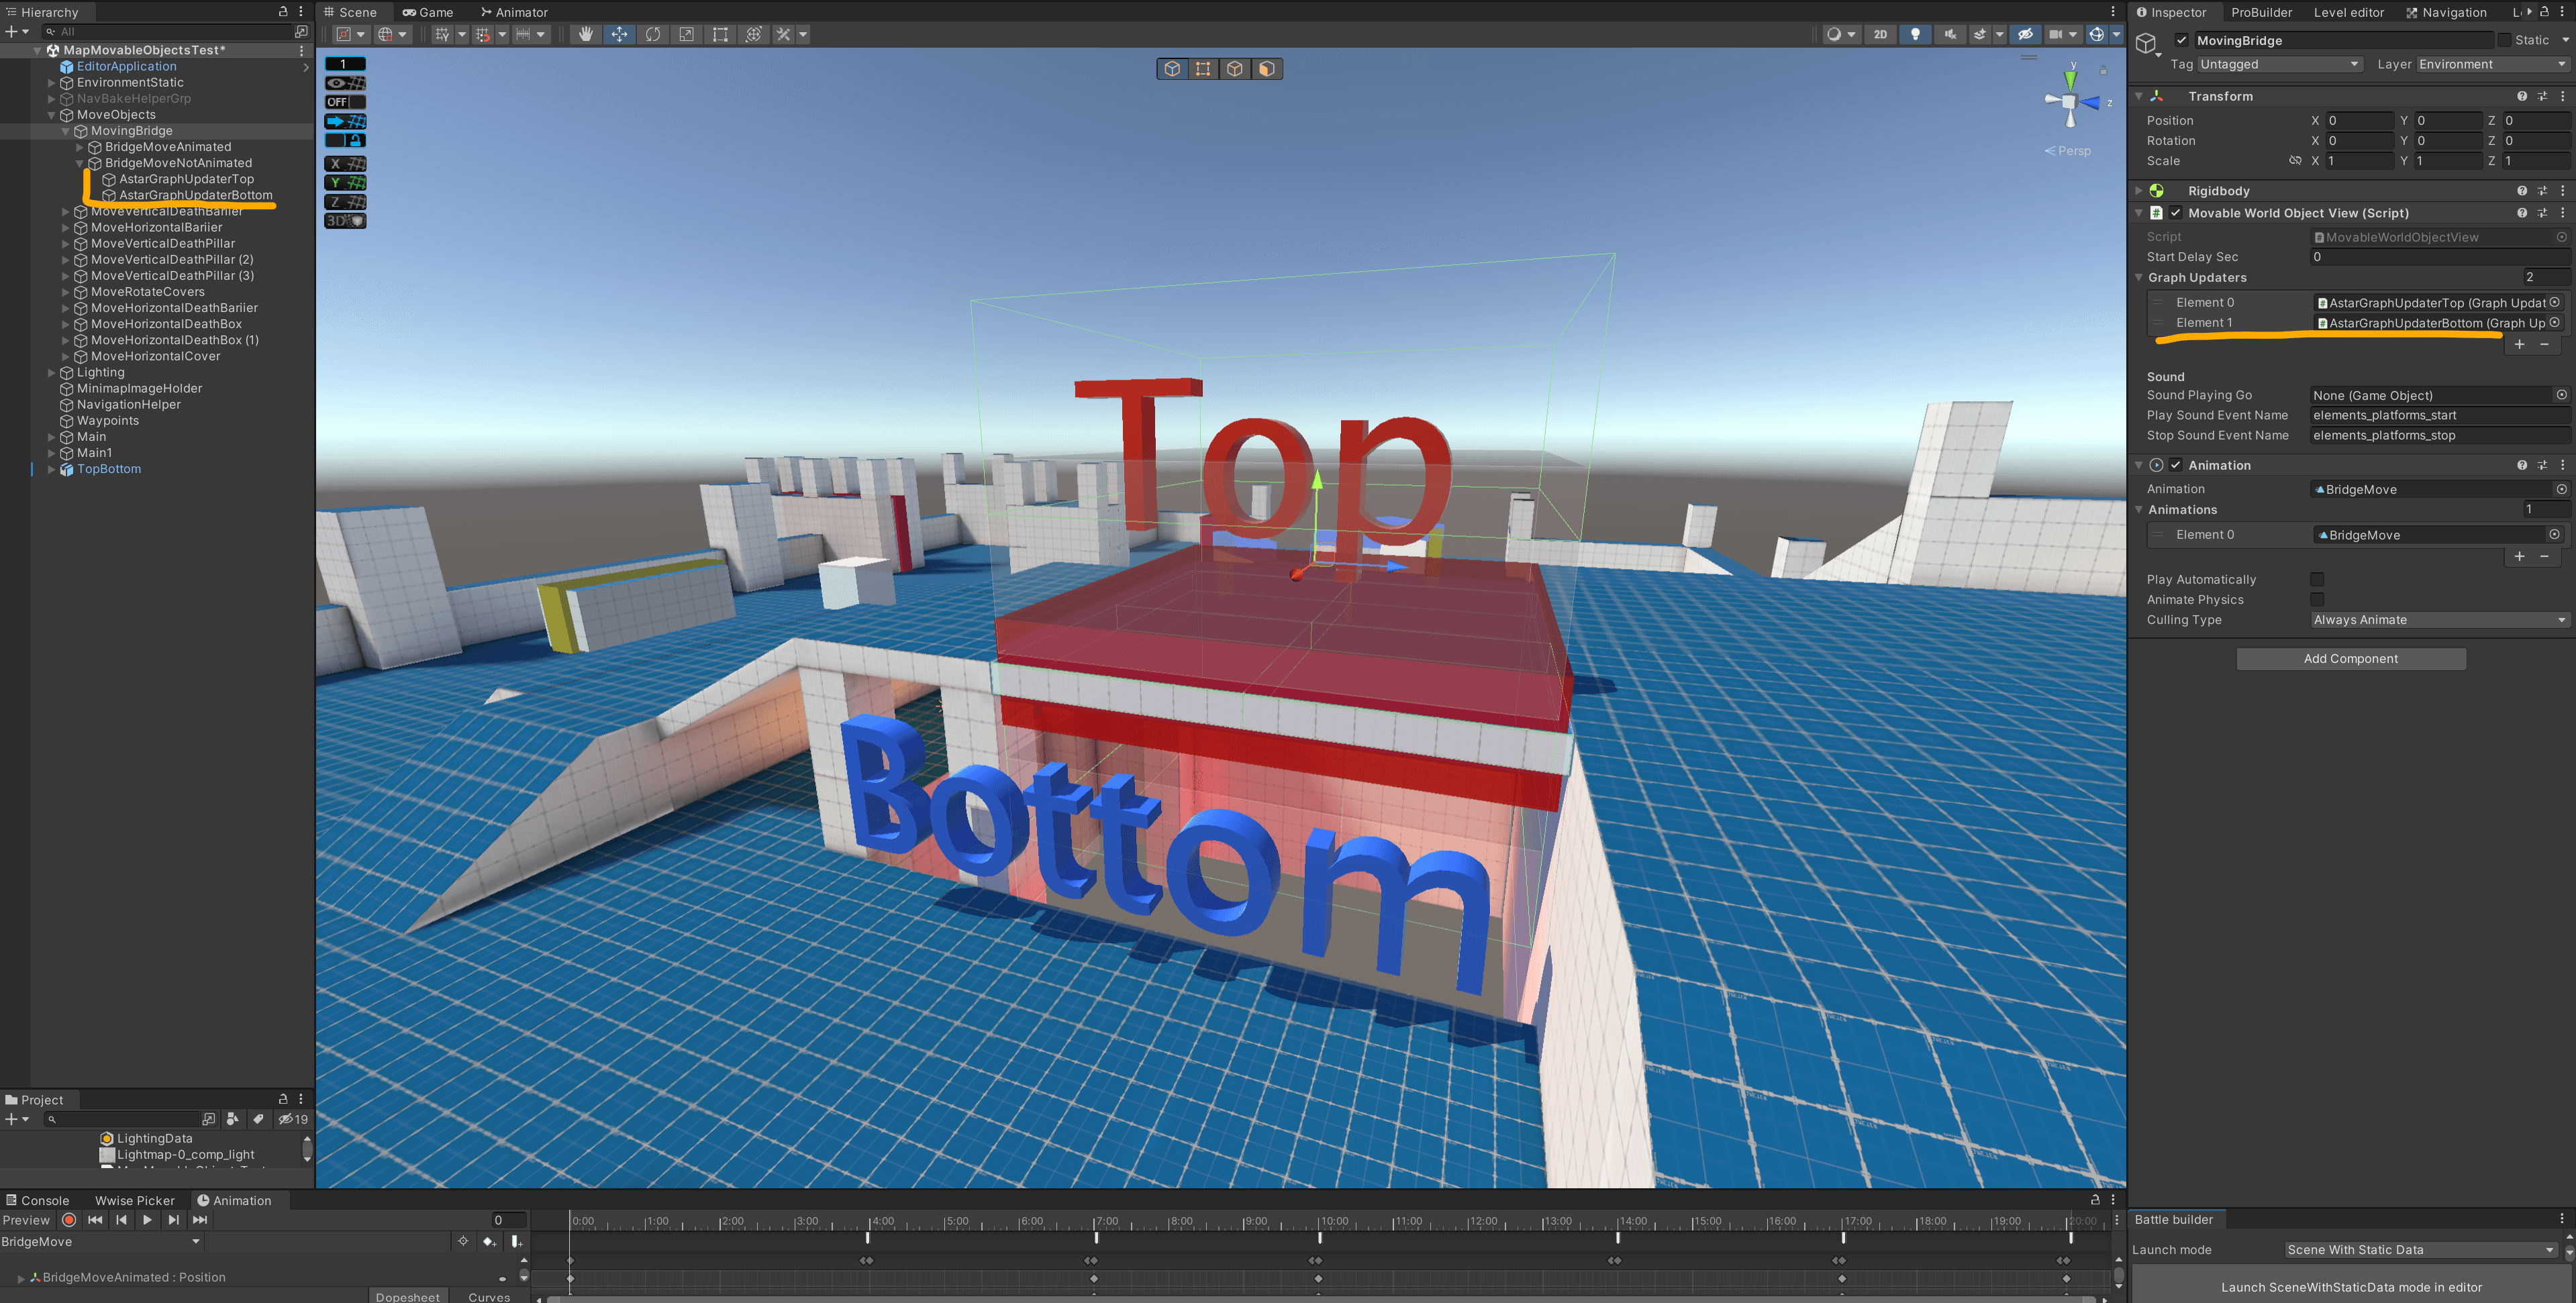Enable animation recording mode
Screen dimensions: 2576x1303
tap(68, 1220)
